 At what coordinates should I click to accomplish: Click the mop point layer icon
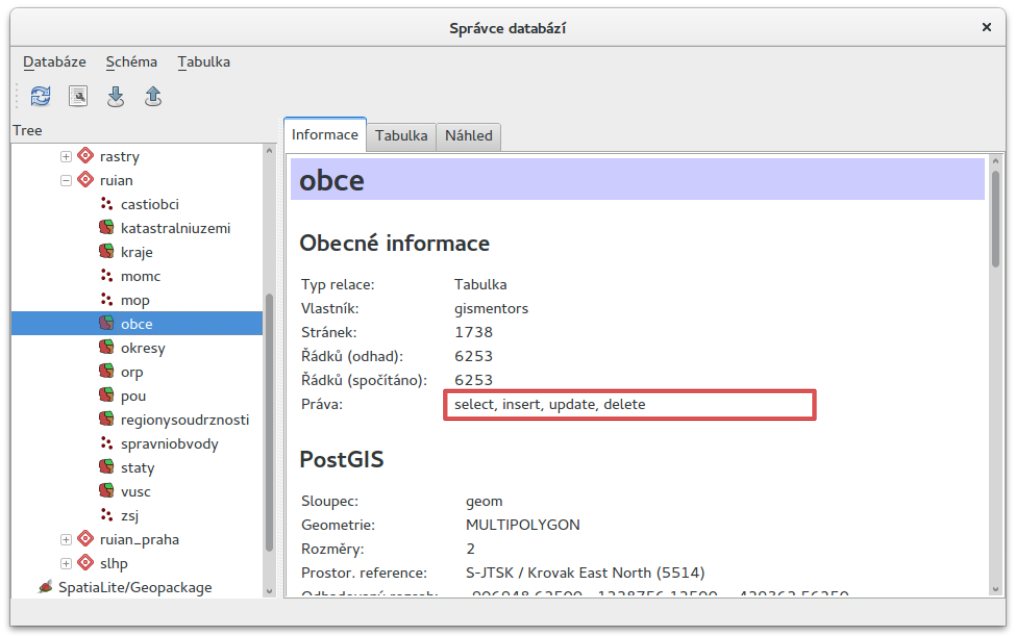click(x=106, y=299)
